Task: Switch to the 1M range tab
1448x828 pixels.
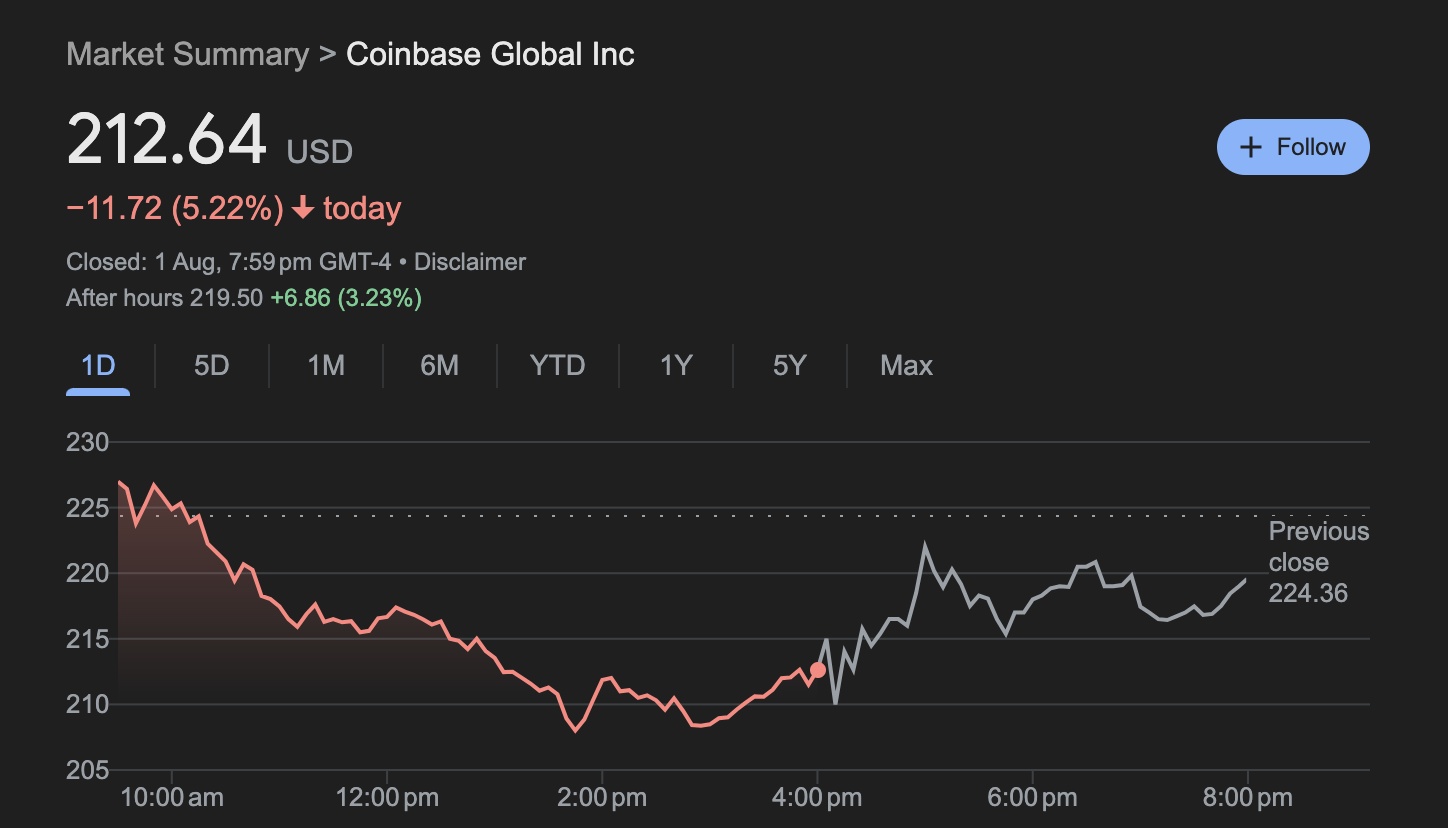Action: tap(326, 366)
